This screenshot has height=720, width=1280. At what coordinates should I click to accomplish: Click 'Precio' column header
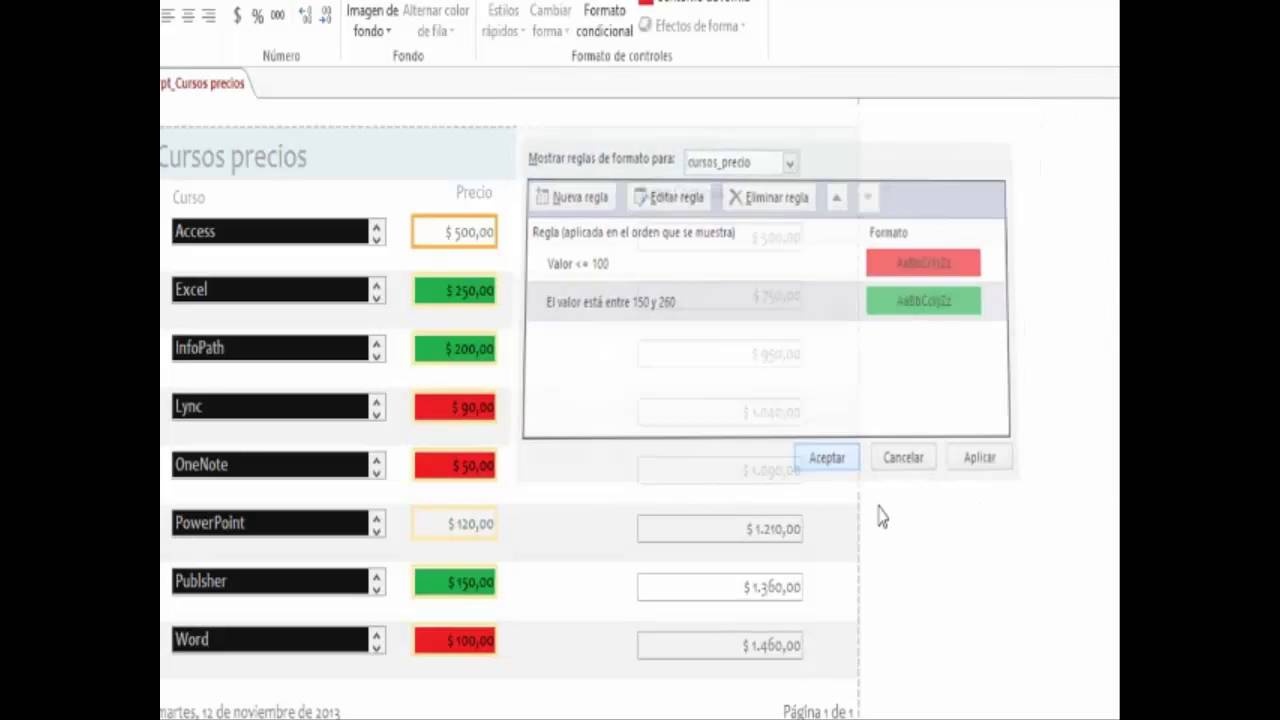(x=474, y=193)
